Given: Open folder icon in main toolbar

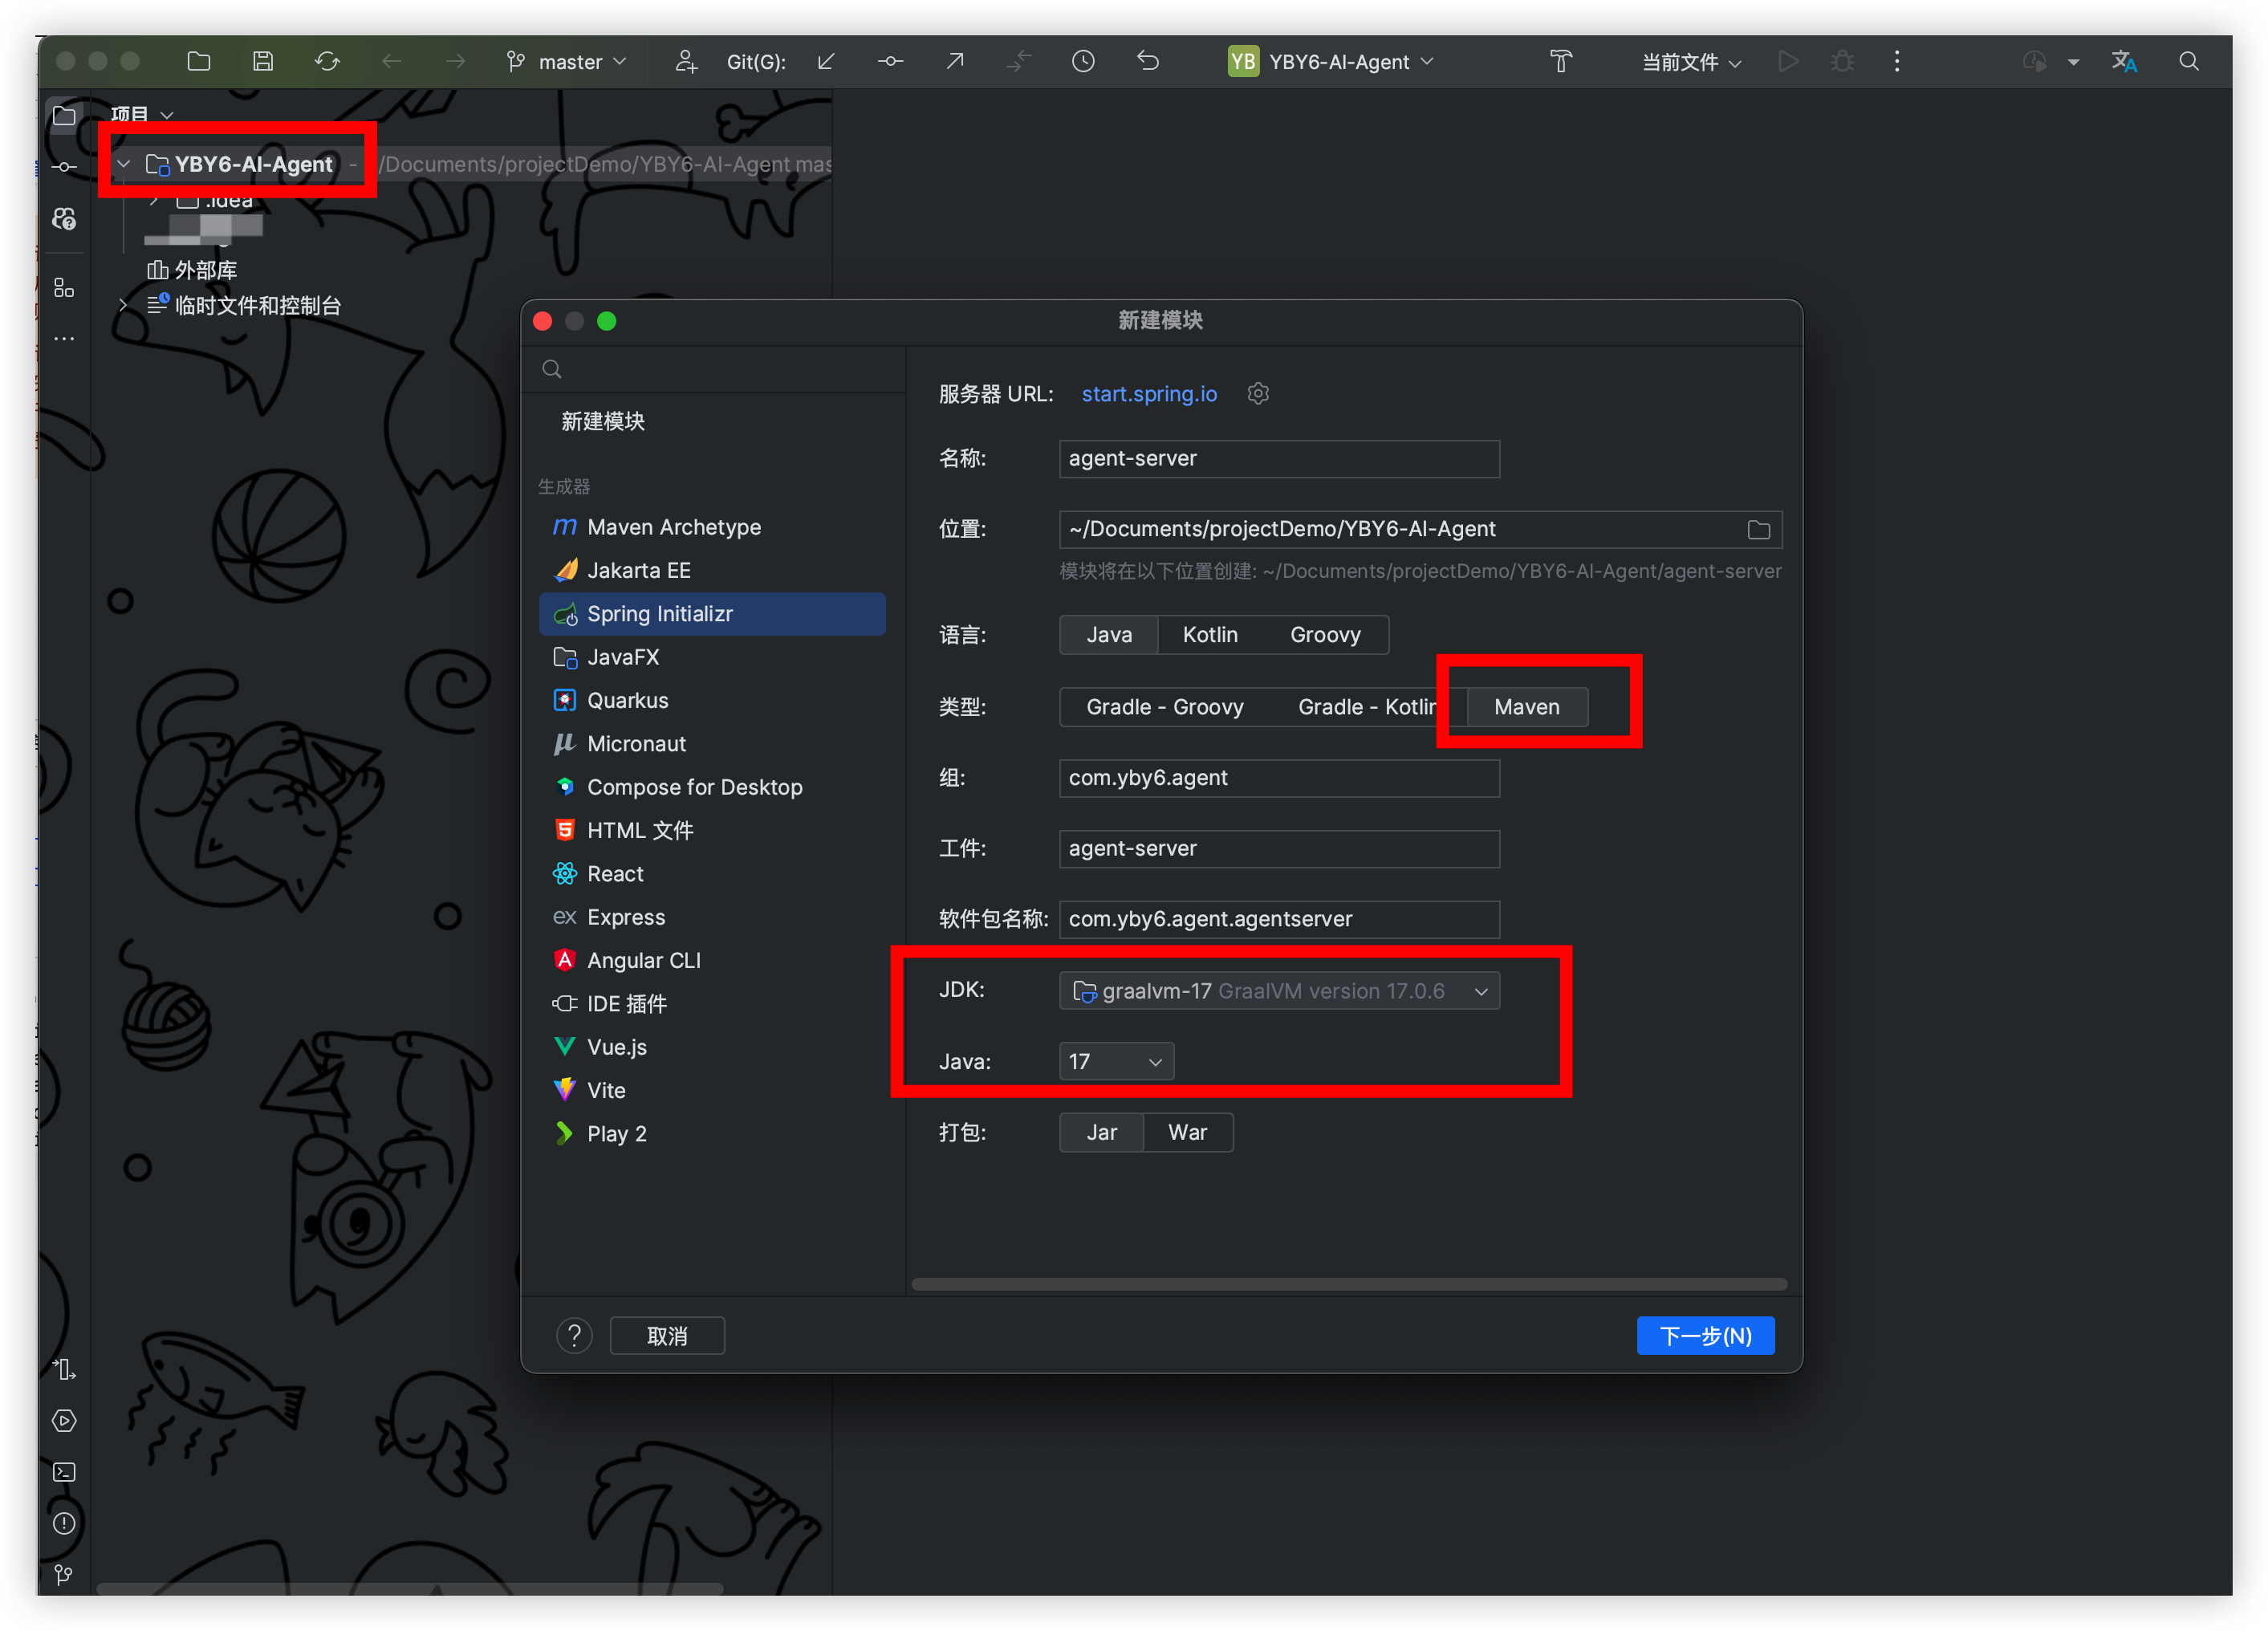Looking at the screenshot, I should [198, 61].
